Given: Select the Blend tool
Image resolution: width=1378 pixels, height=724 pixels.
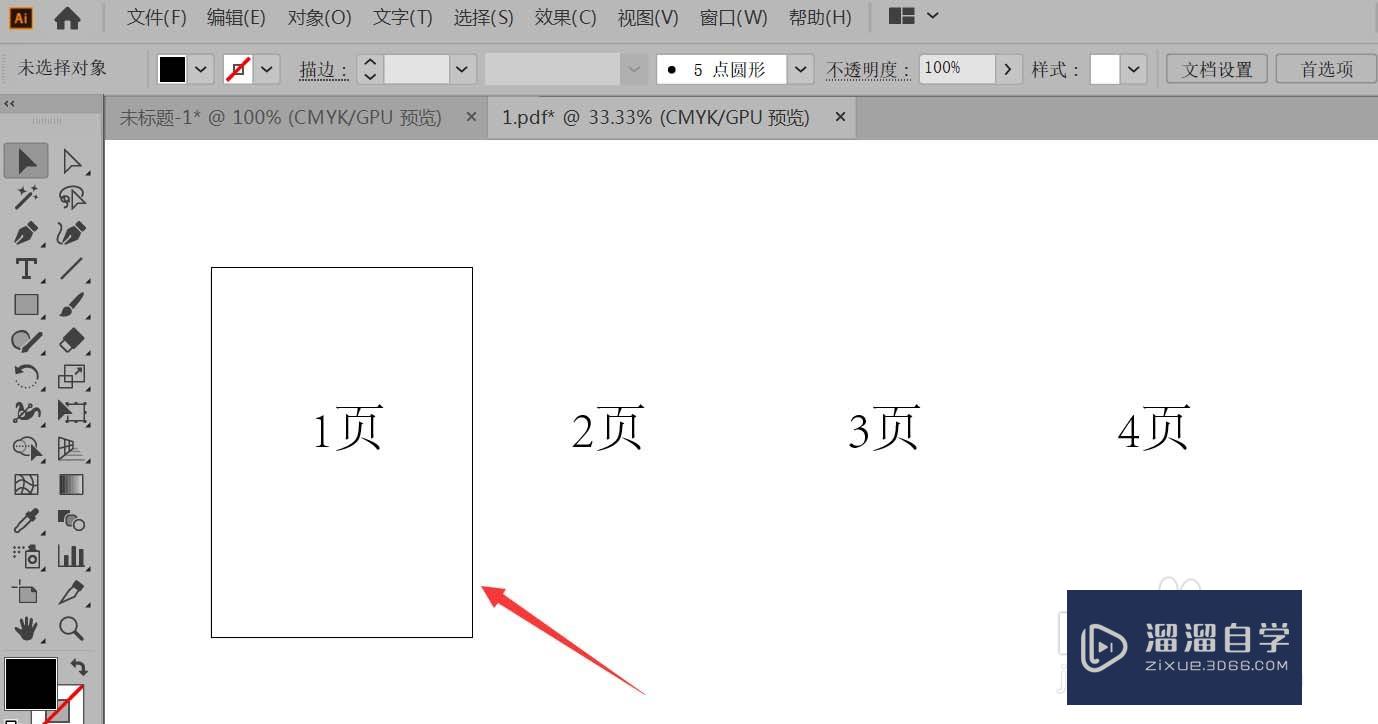Looking at the screenshot, I should (72, 520).
